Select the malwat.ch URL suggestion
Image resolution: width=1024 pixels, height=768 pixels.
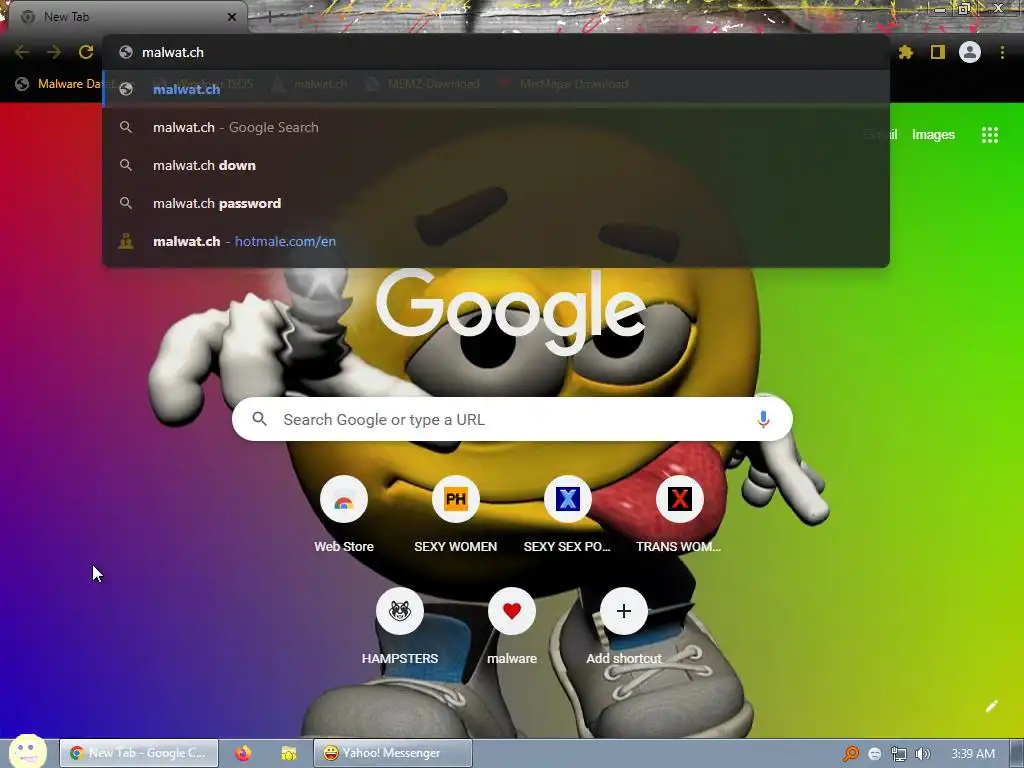496,89
